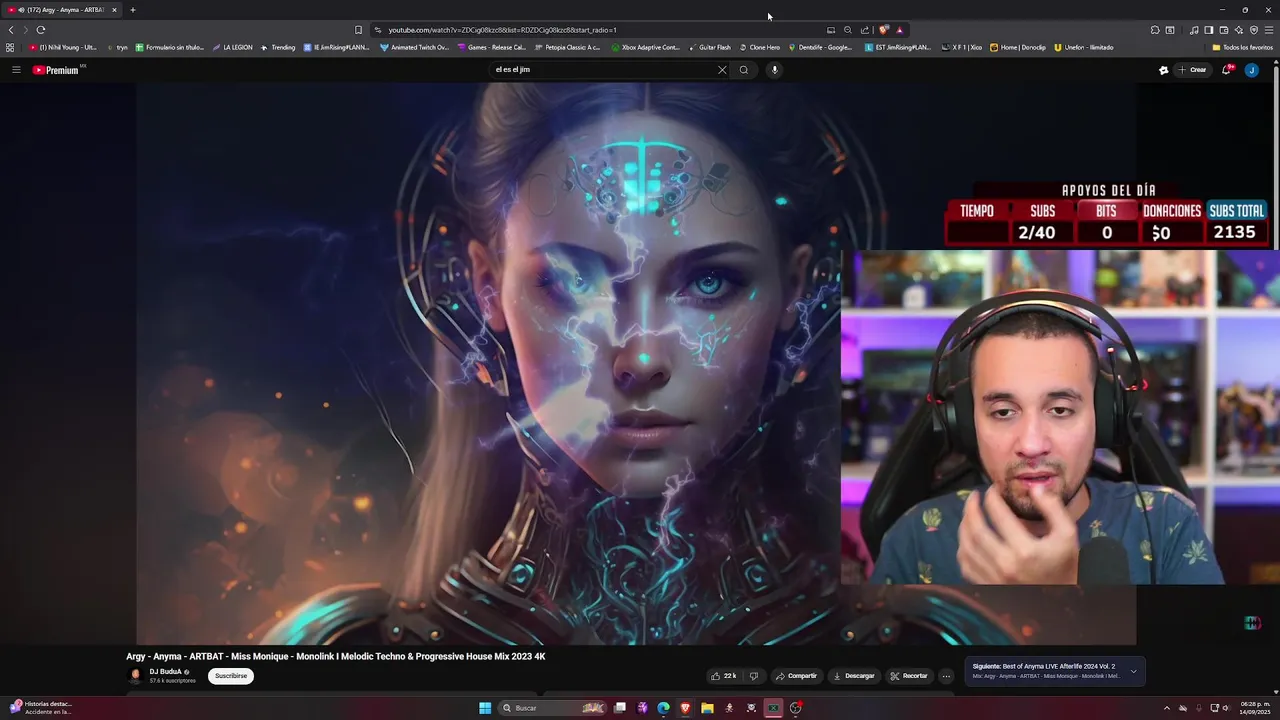Subscribe to DJ BuduA with Suscribirse
This screenshot has height=720, width=1280.
click(231, 676)
